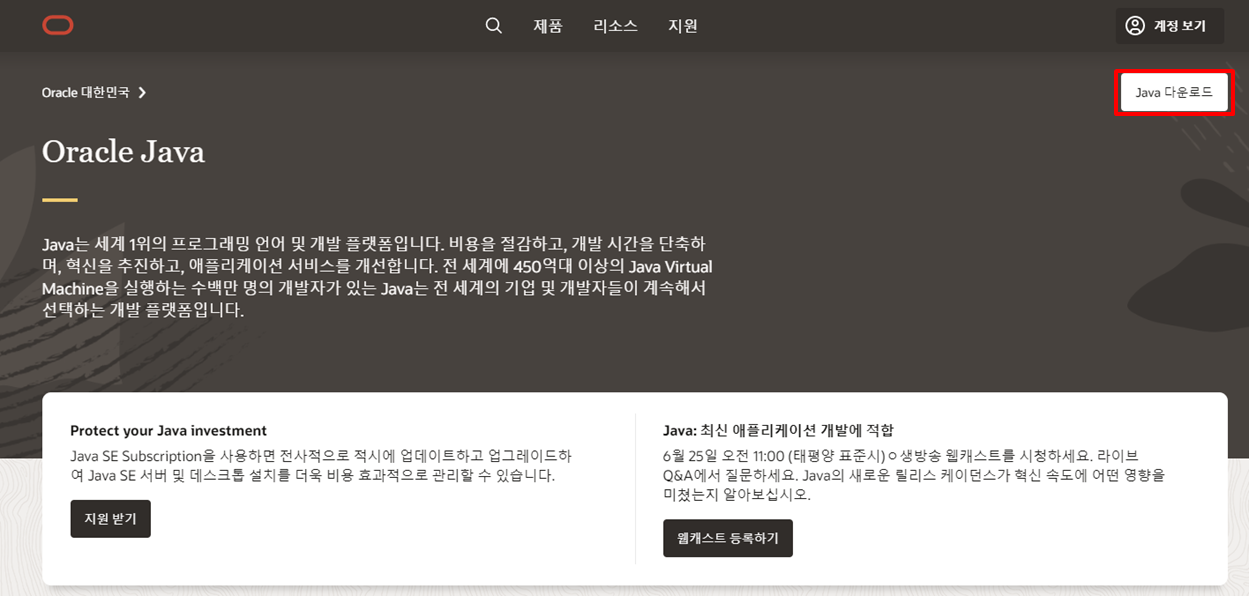Viewport: 1249px width, 596px height.
Task: Click the 계정 보기 button
Action: pyautogui.click(x=1169, y=26)
